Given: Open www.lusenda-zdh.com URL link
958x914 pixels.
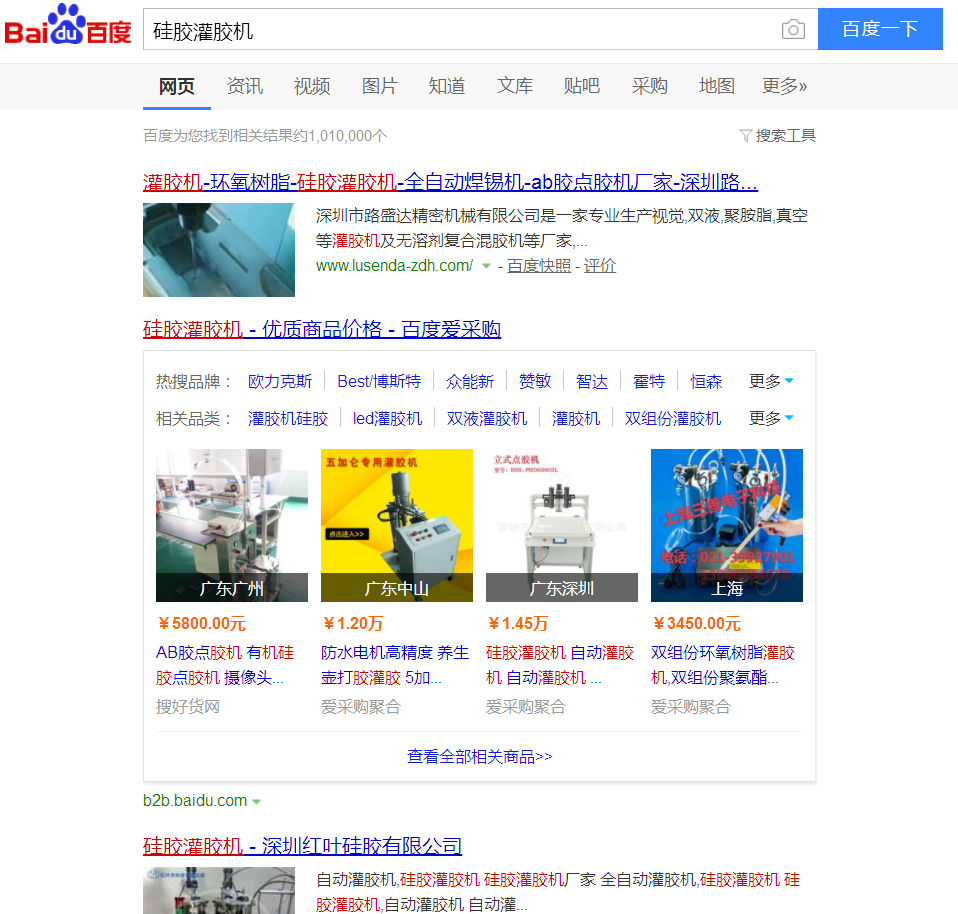Looking at the screenshot, I should pyautogui.click(x=394, y=266).
